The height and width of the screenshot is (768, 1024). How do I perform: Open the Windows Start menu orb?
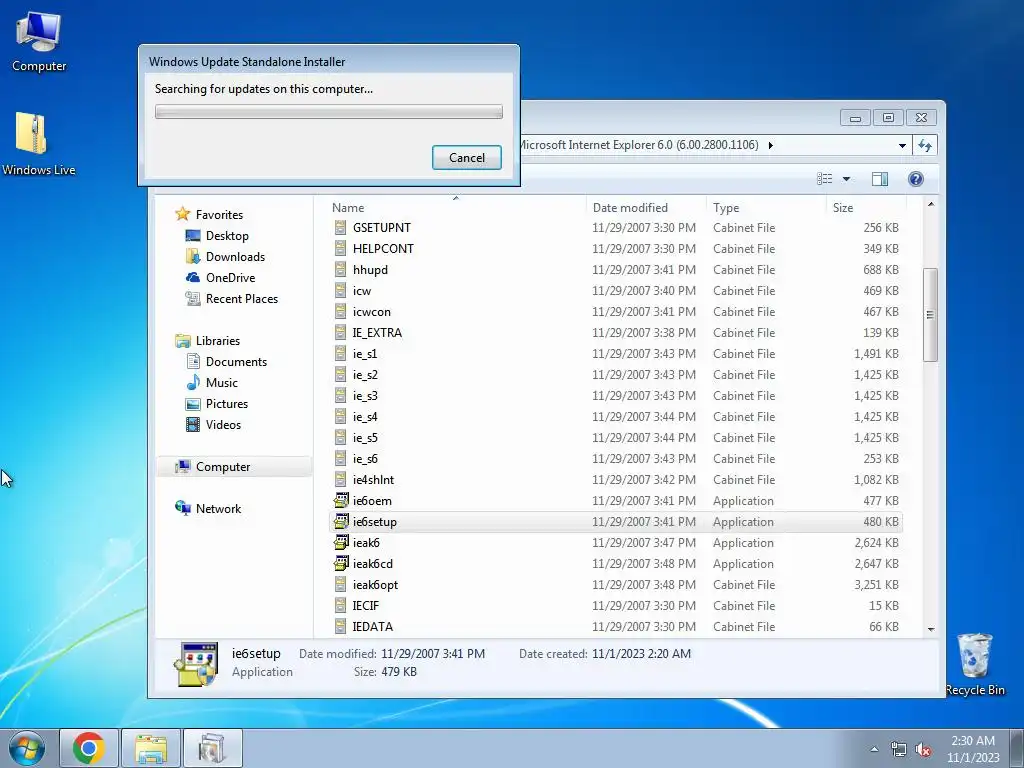click(x=27, y=748)
